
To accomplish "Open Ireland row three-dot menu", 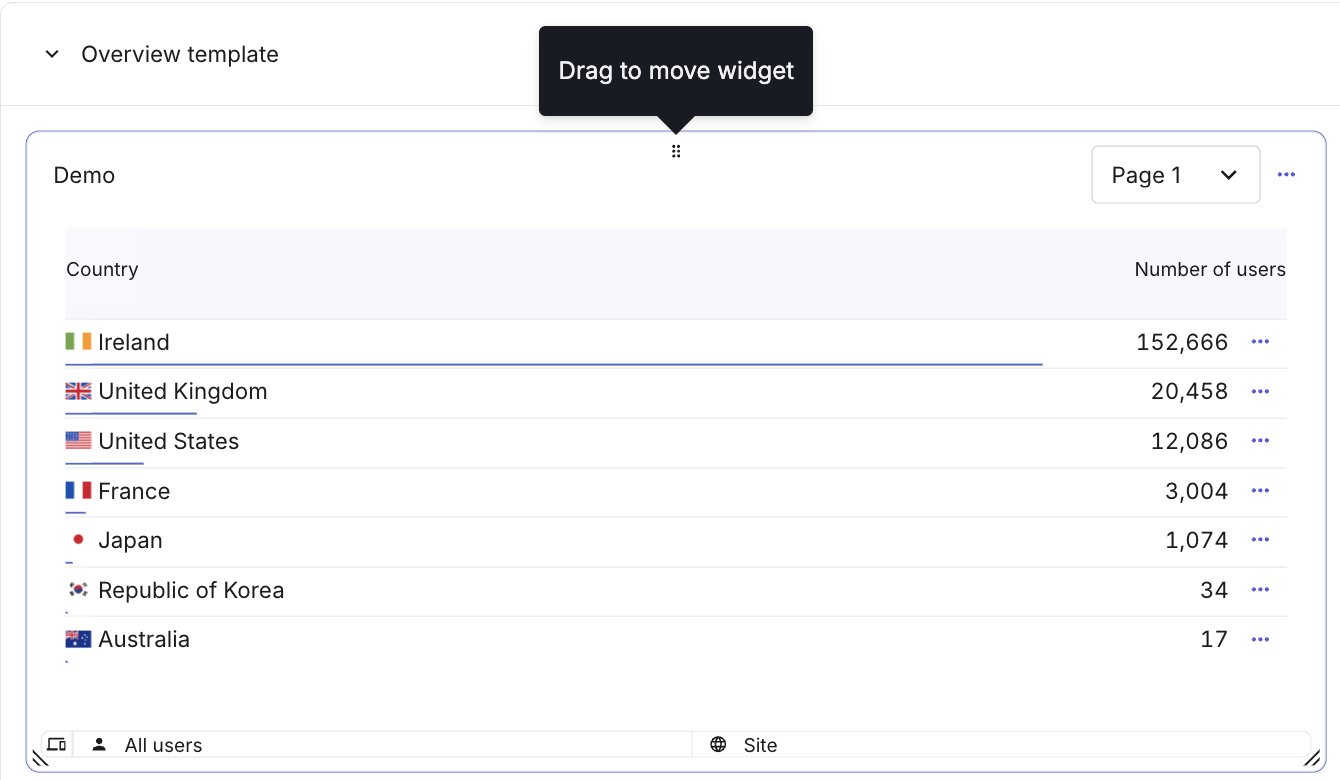I will pyautogui.click(x=1260, y=342).
